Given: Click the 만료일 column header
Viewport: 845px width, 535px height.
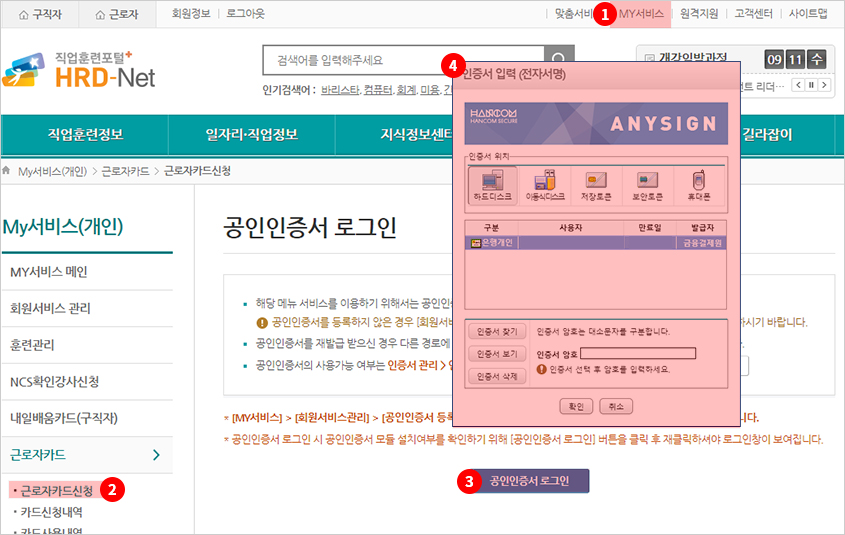Looking at the screenshot, I should (649, 228).
